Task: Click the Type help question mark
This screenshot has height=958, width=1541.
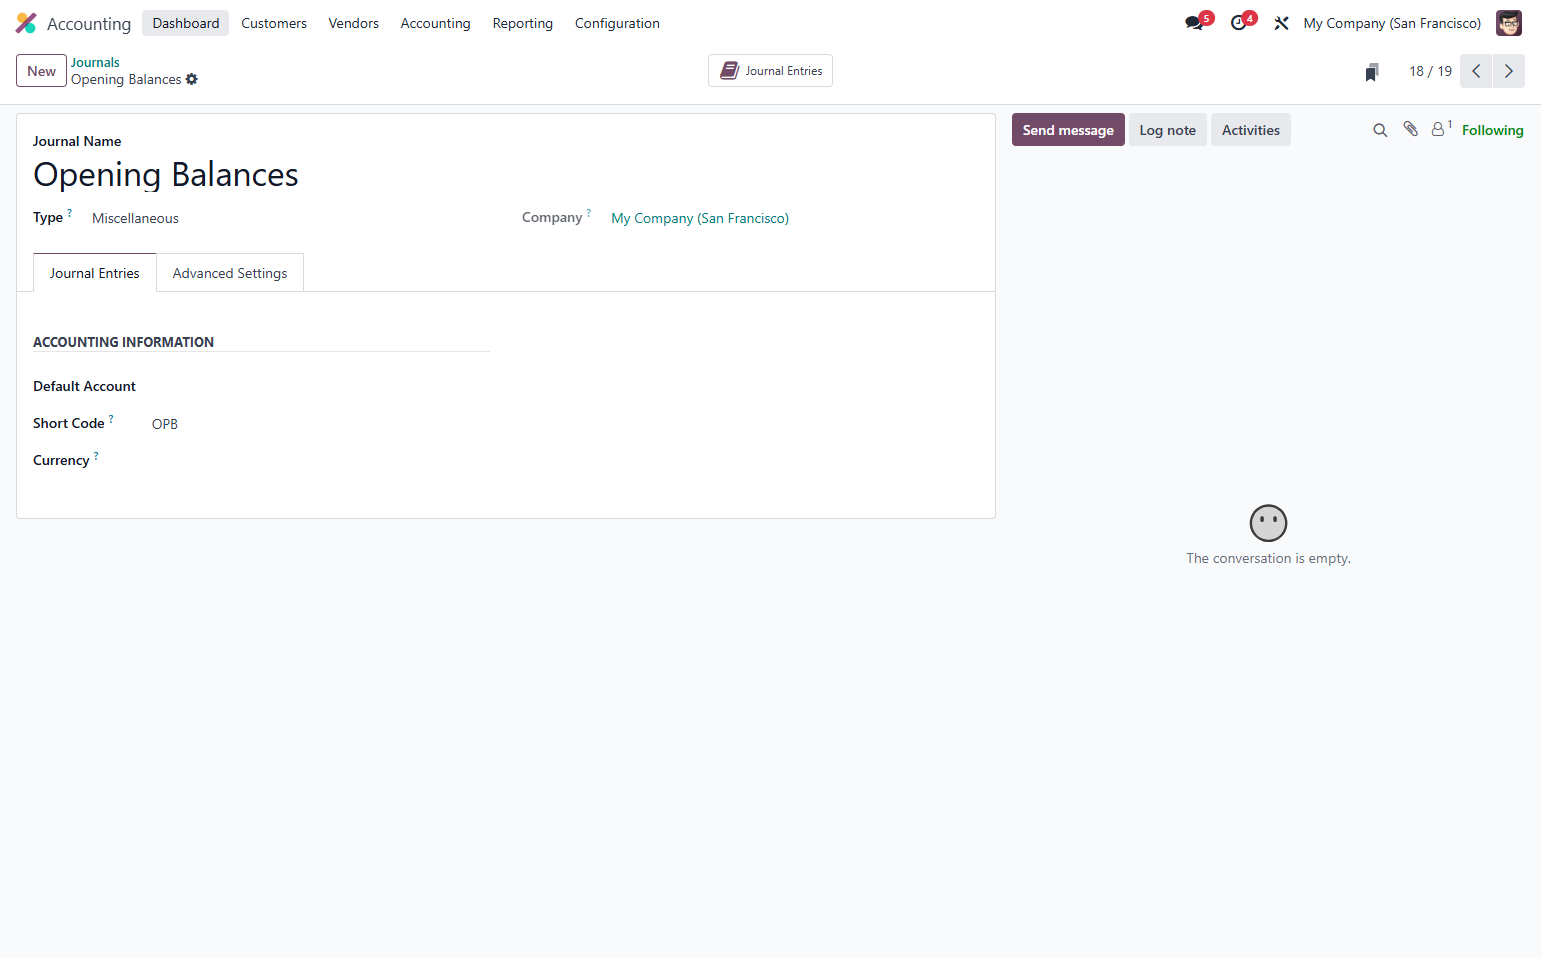Action: point(70,213)
